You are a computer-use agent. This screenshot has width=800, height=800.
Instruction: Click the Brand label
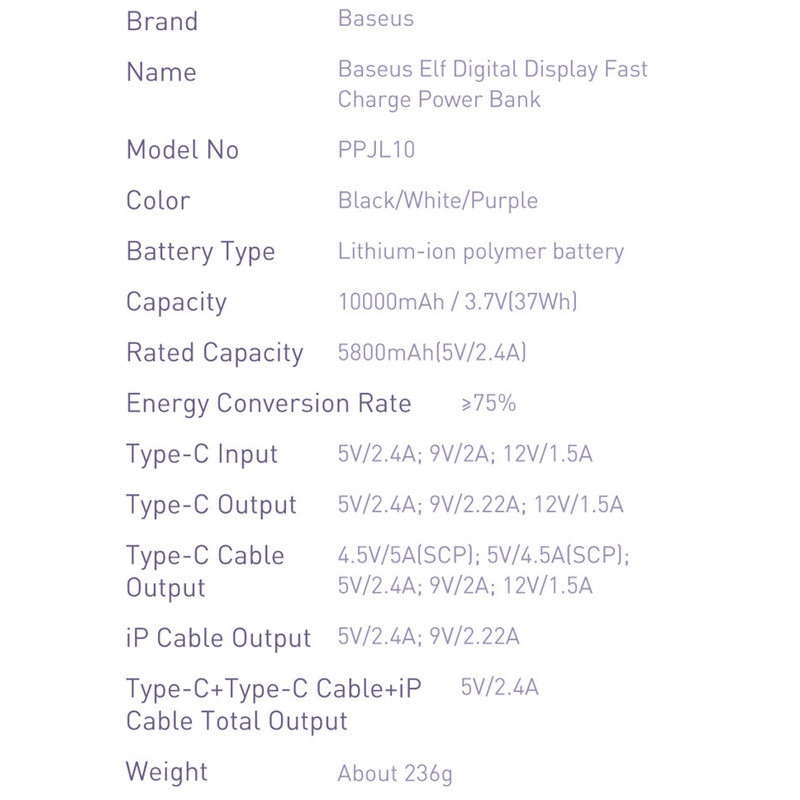pos(162,21)
